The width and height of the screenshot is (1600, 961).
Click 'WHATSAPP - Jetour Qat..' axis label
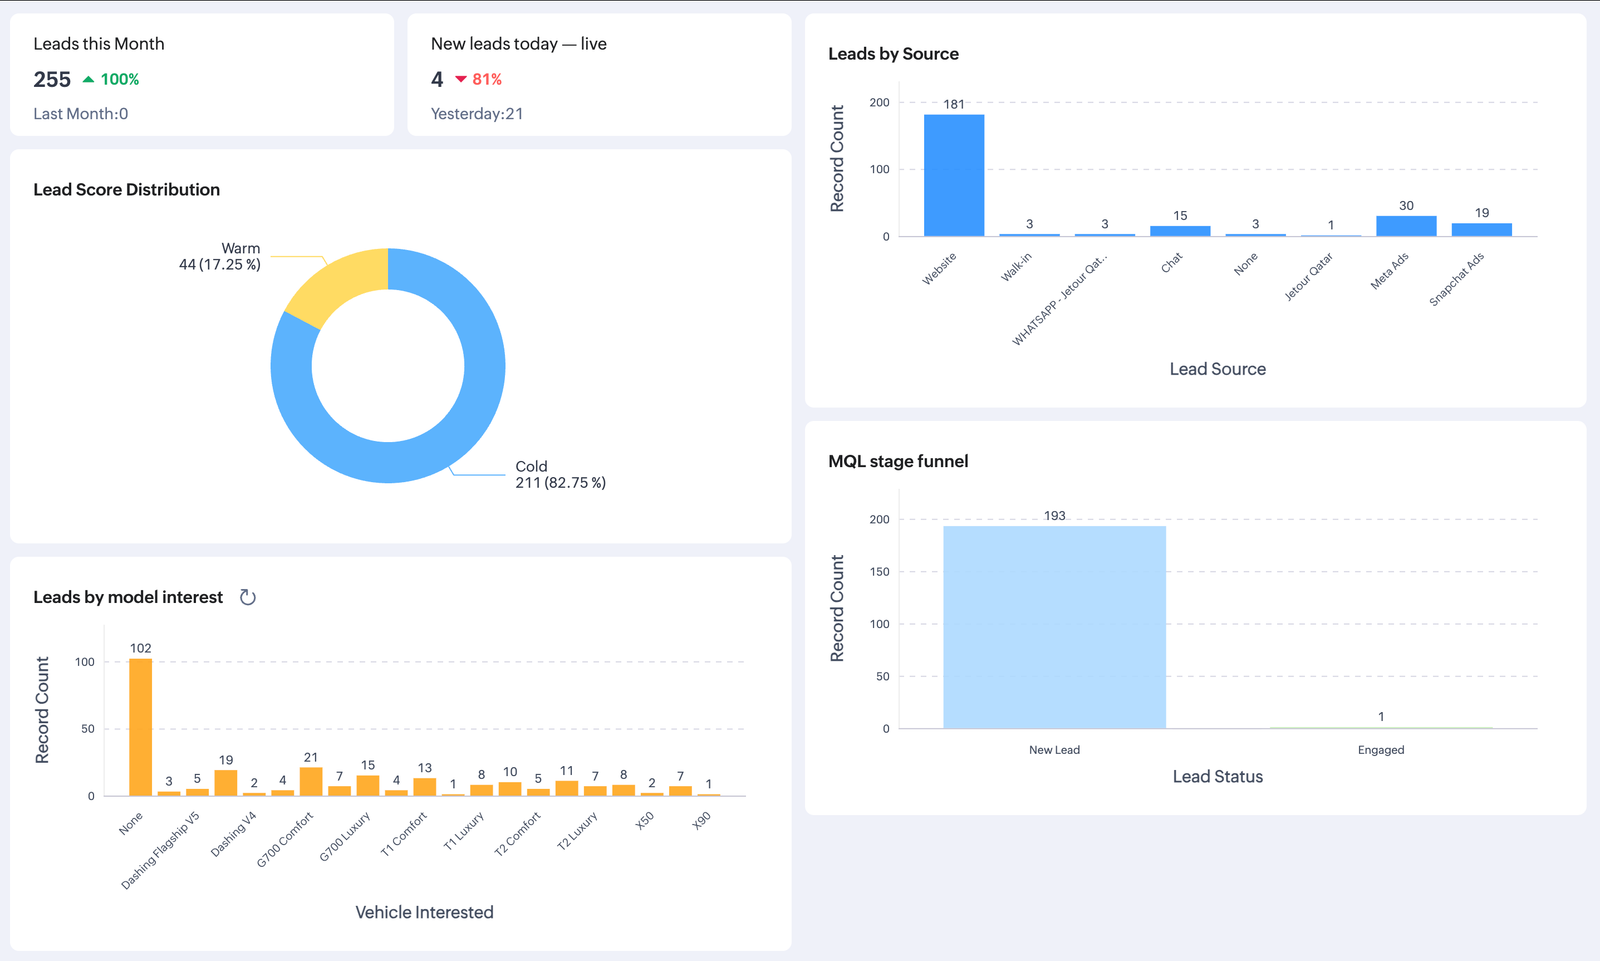point(1060,300)
